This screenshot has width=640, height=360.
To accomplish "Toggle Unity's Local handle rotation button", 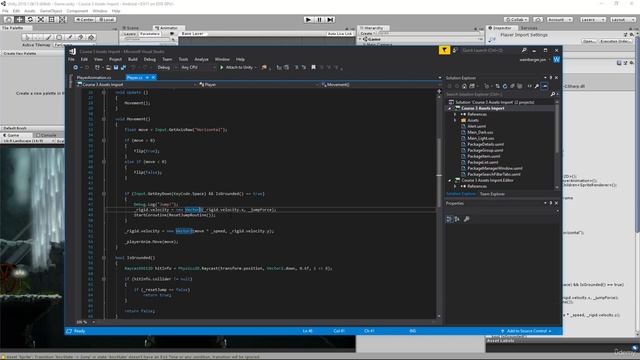I will click(106, 19).
